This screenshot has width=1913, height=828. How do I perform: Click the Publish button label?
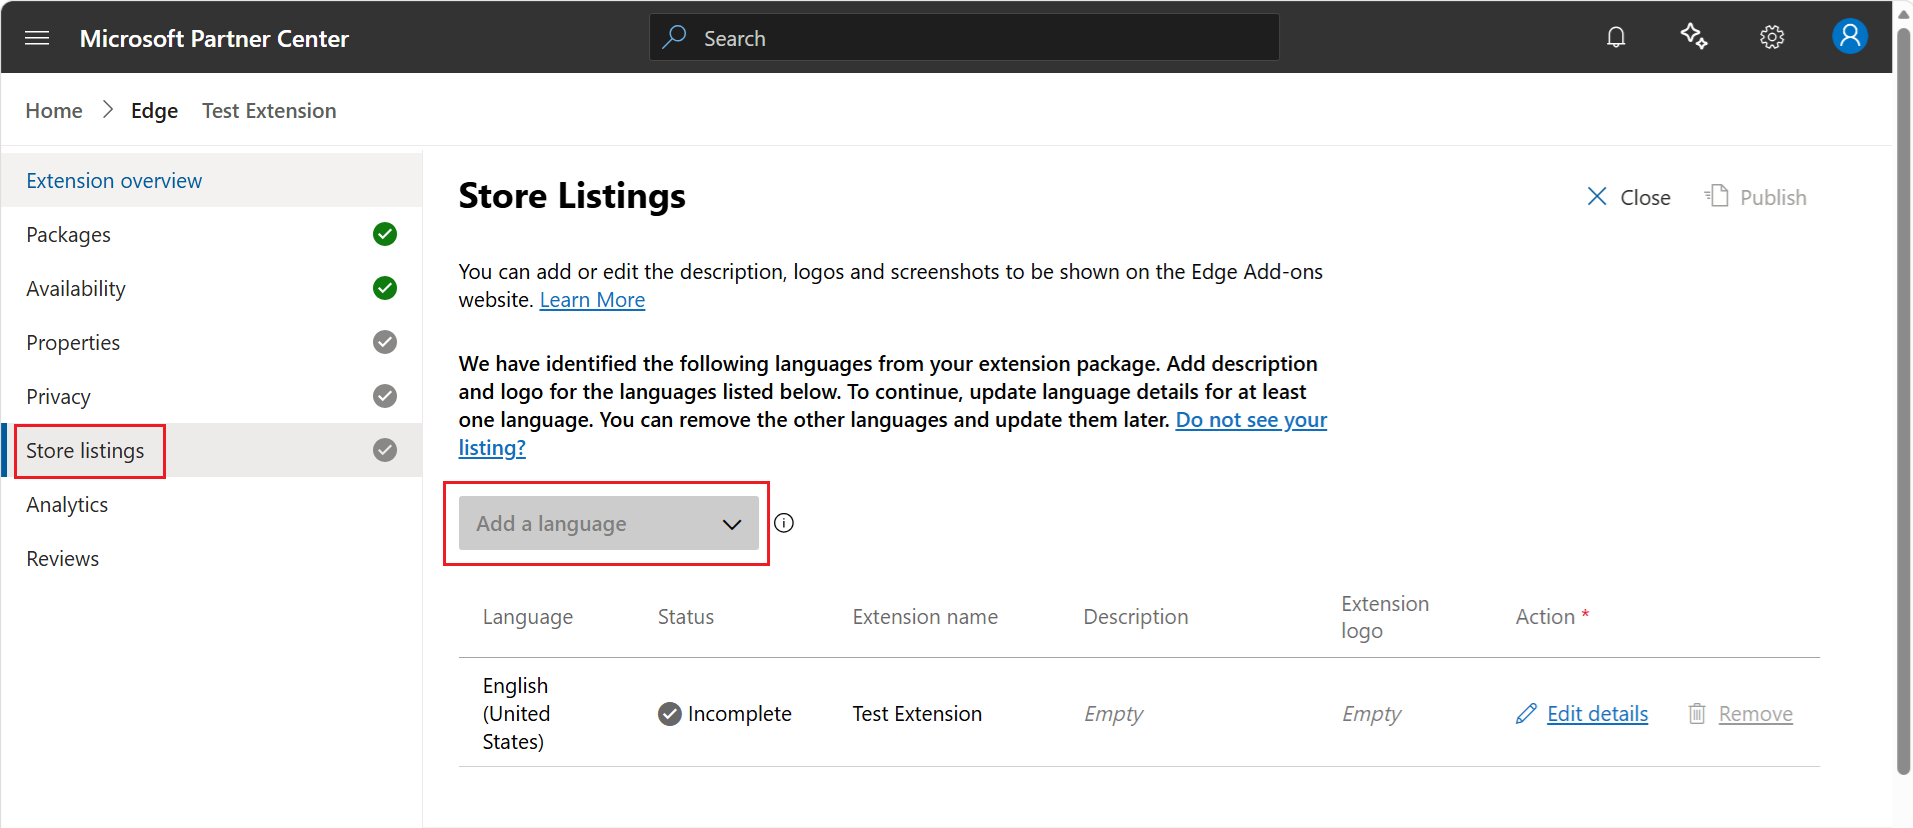click(x=1773, y=198)
